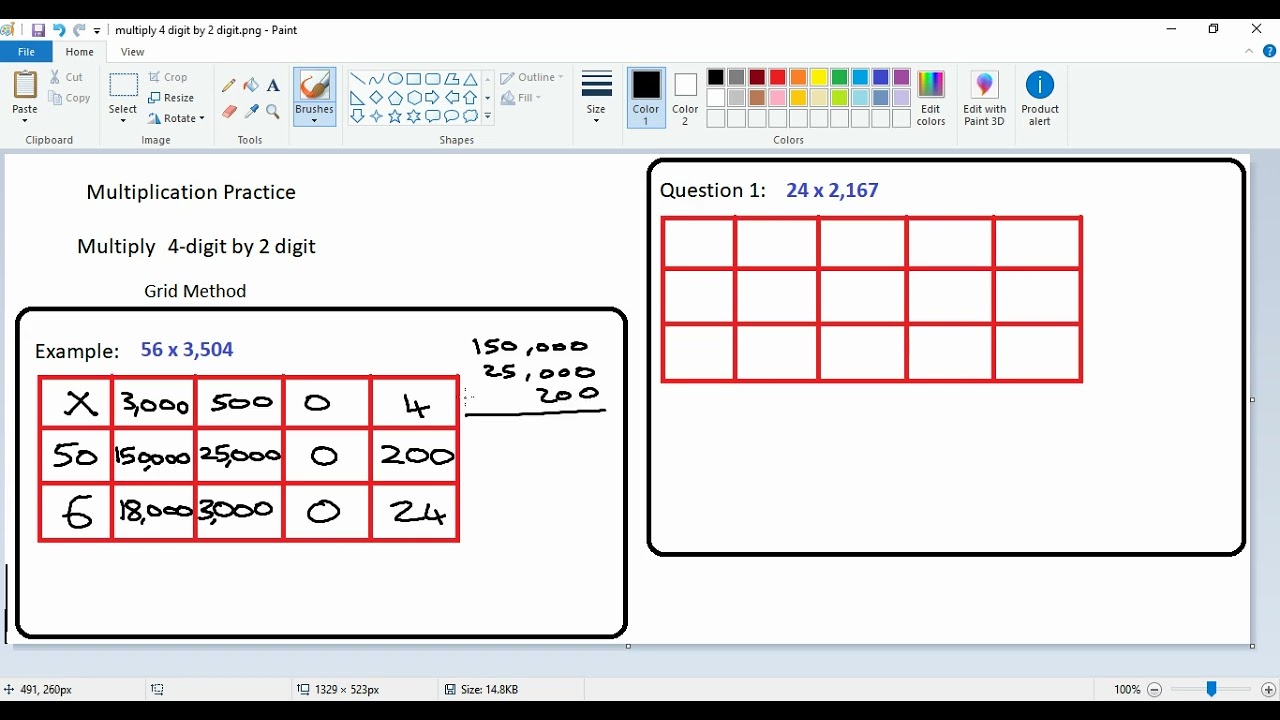Viewport: 1280px width, 720px height.
Task: Choose the Line shape
Action: tap(357, 79)
